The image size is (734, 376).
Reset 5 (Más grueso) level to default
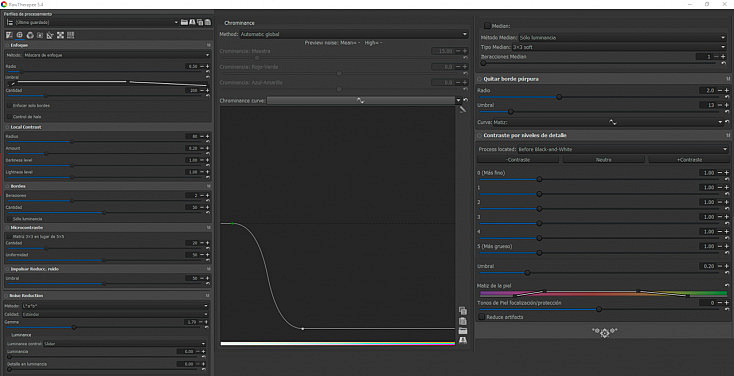click(x=727, y=252)
